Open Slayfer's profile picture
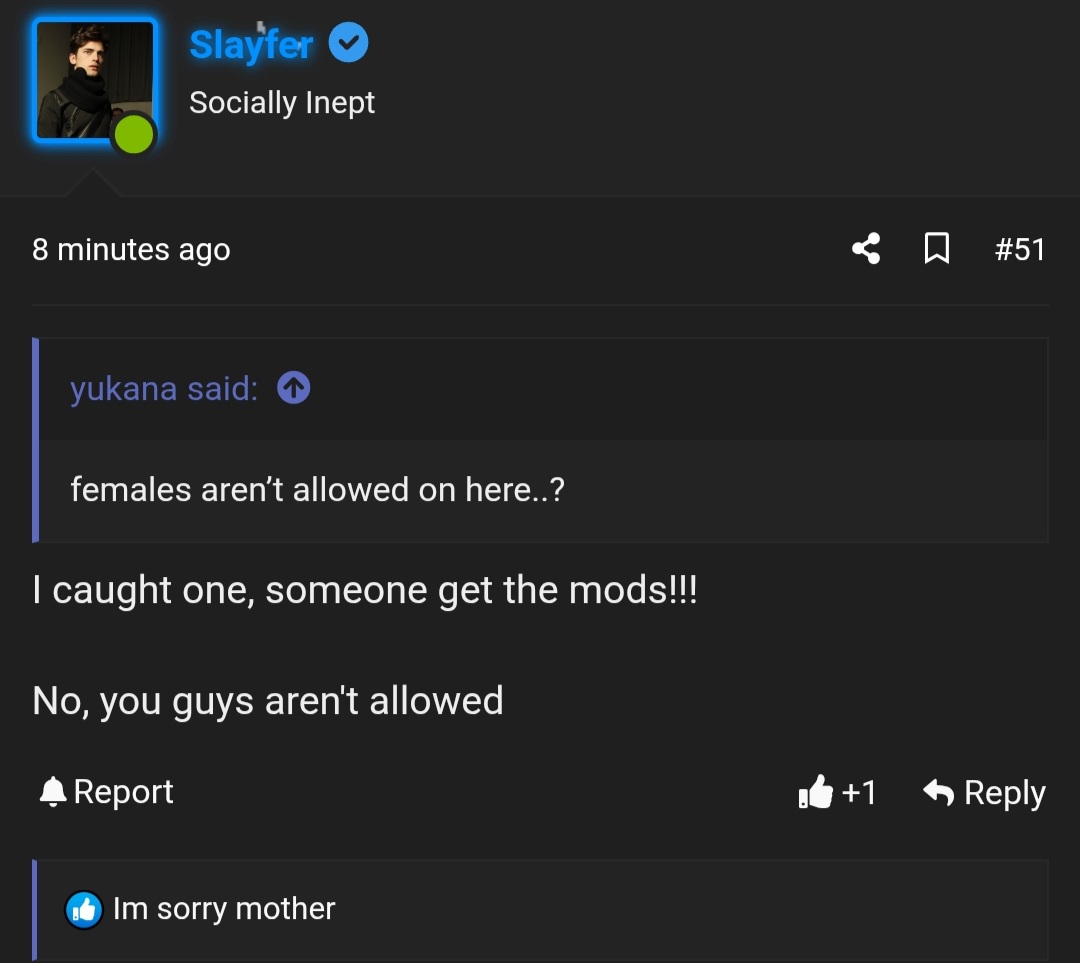The width and height of the screenshot is (1080, 963). point(94,80)
